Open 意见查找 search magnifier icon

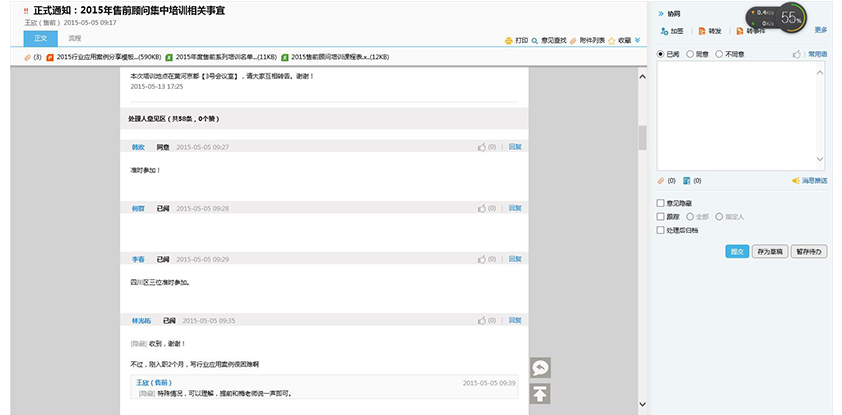tap(534, 41)
